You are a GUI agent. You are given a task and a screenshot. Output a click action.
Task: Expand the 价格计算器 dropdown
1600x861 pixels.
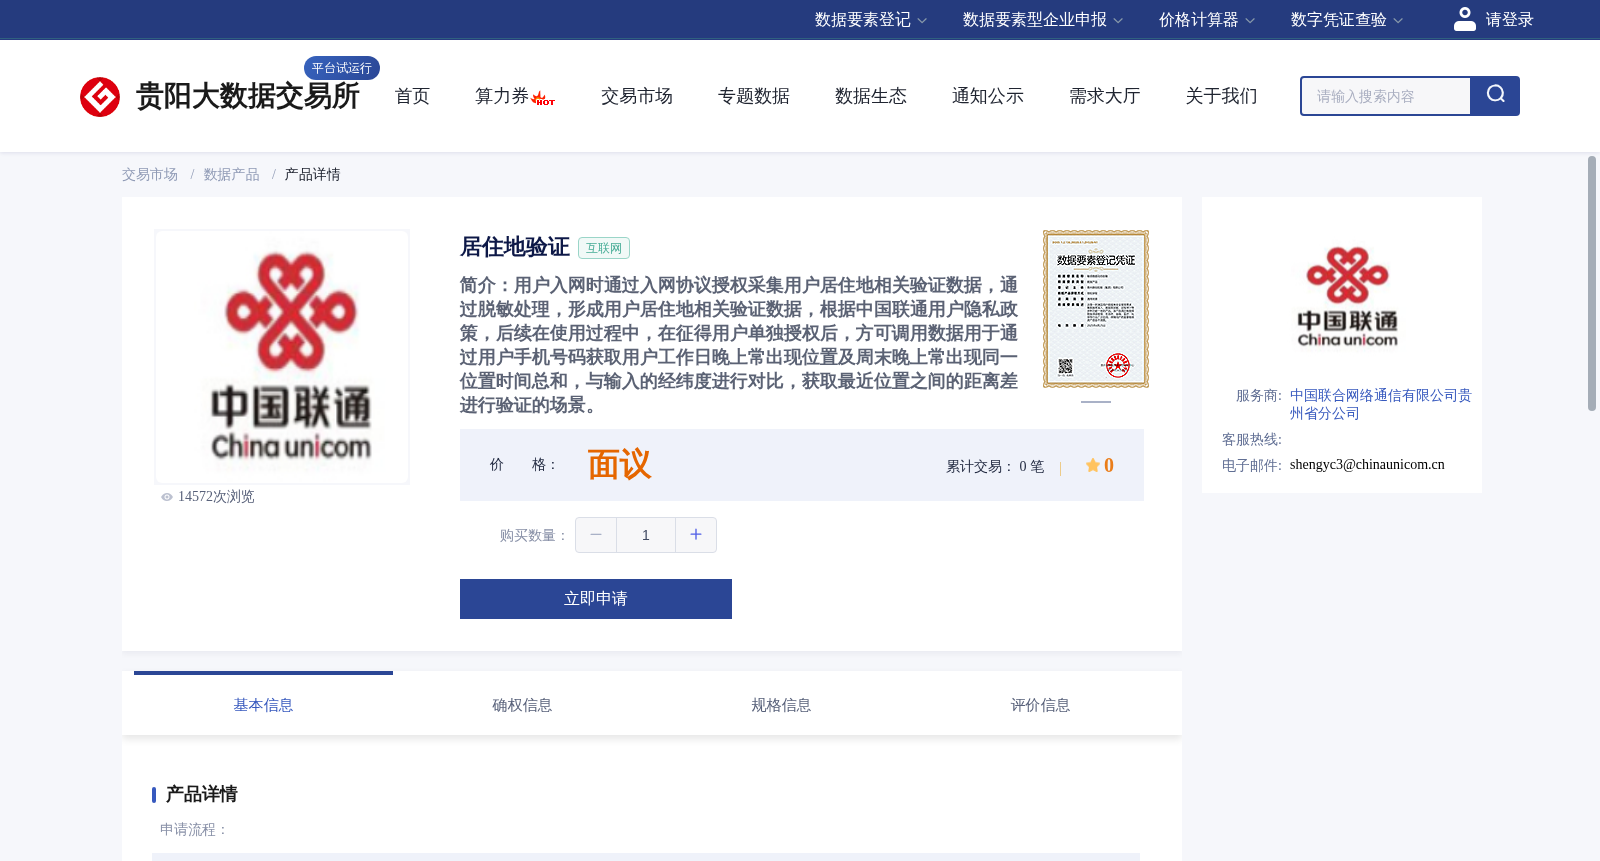[1207, 20]
